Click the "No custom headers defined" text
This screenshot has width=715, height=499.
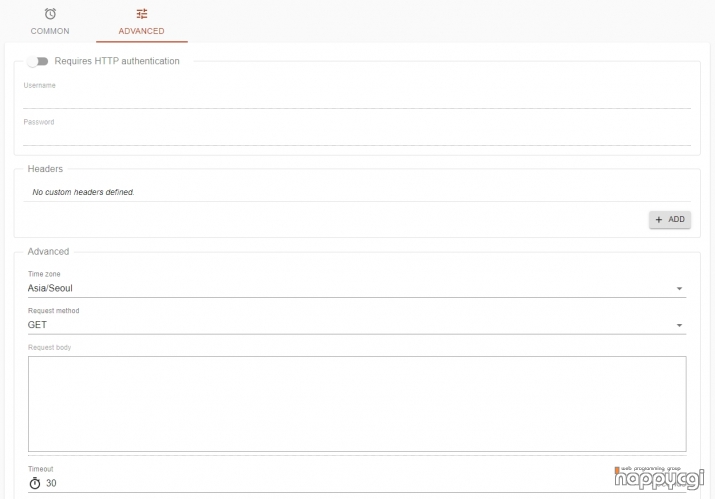[83, 191]
